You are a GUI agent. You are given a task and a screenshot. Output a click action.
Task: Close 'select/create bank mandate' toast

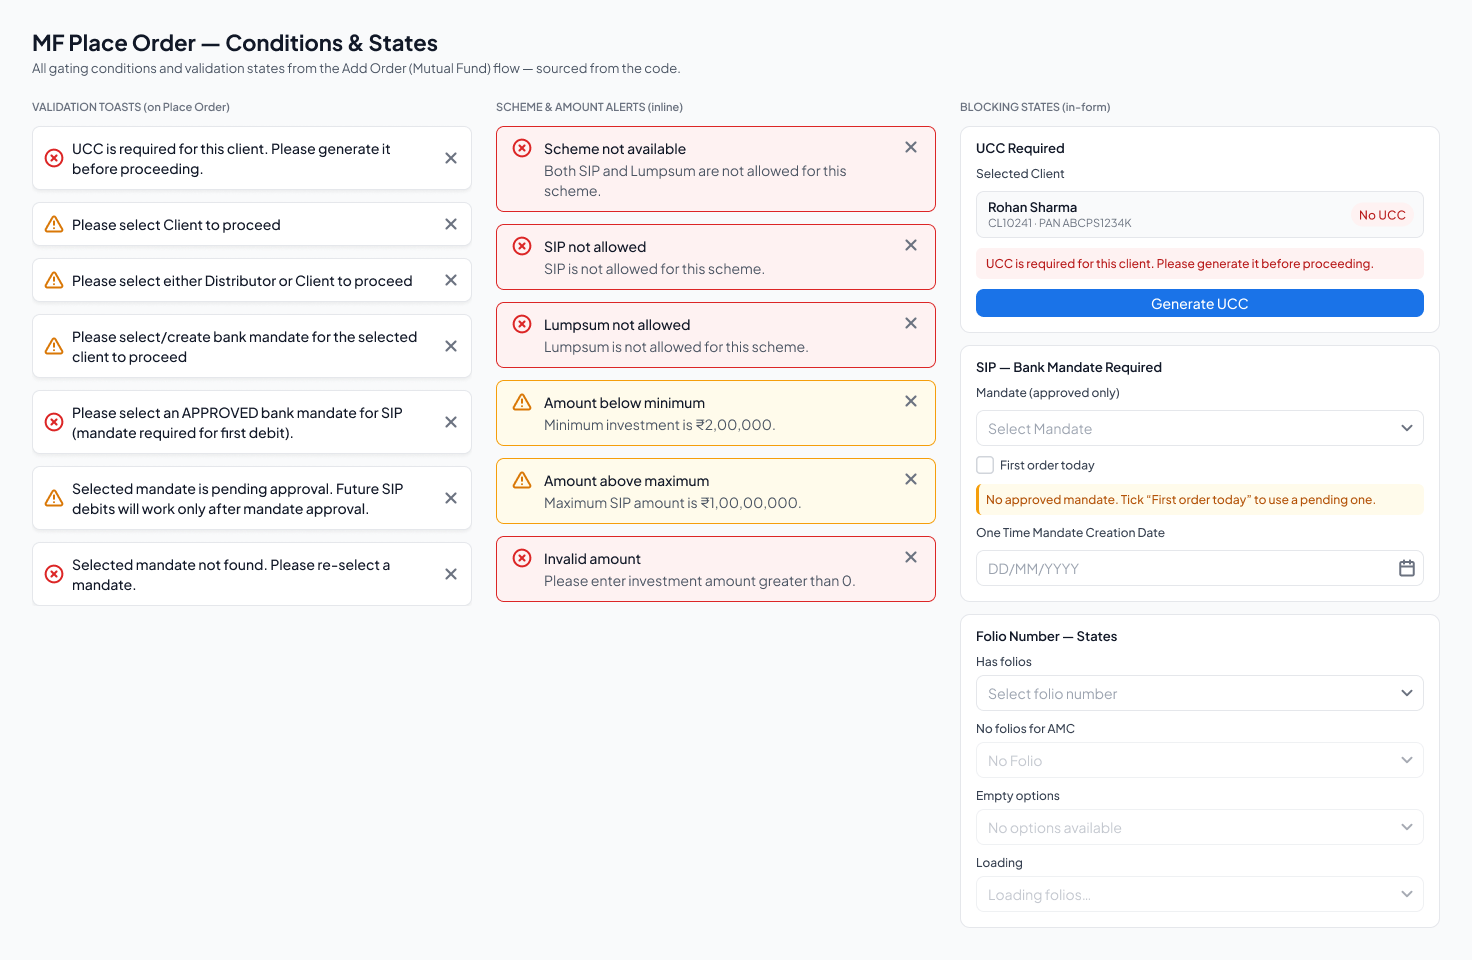[x=451, y=346]
